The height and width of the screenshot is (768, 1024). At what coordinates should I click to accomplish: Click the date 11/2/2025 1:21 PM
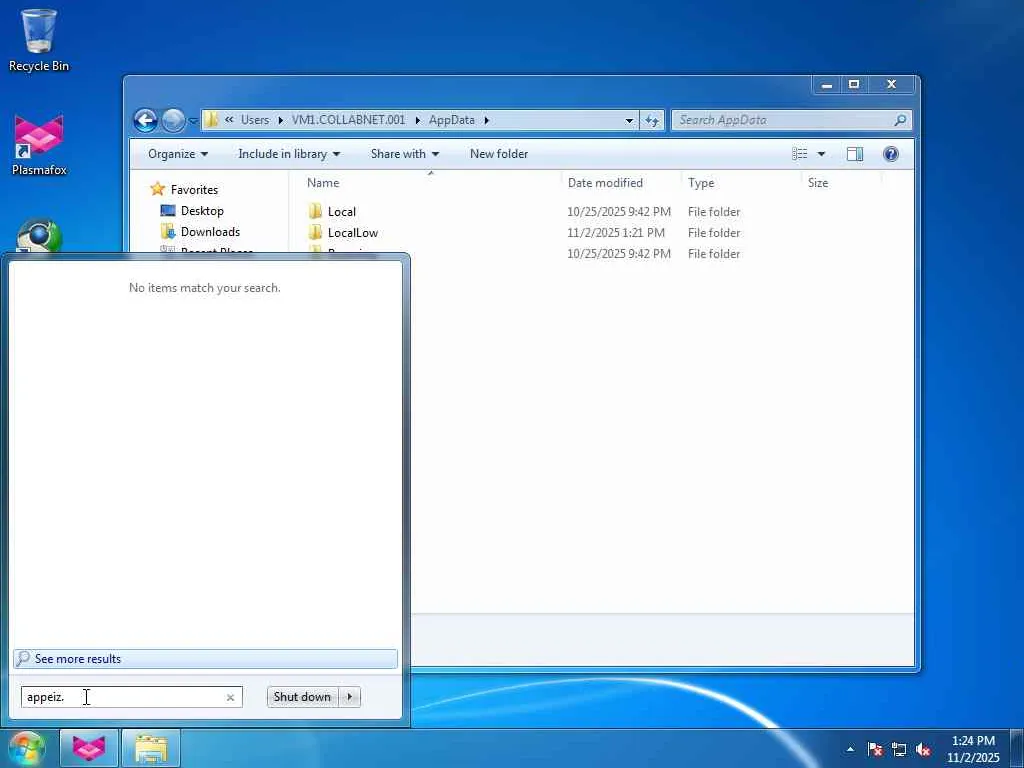[x=616, y=232]
